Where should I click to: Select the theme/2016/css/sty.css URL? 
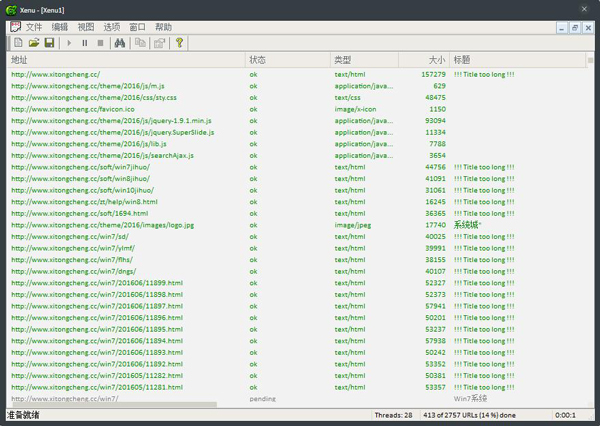tap(94, 98)
